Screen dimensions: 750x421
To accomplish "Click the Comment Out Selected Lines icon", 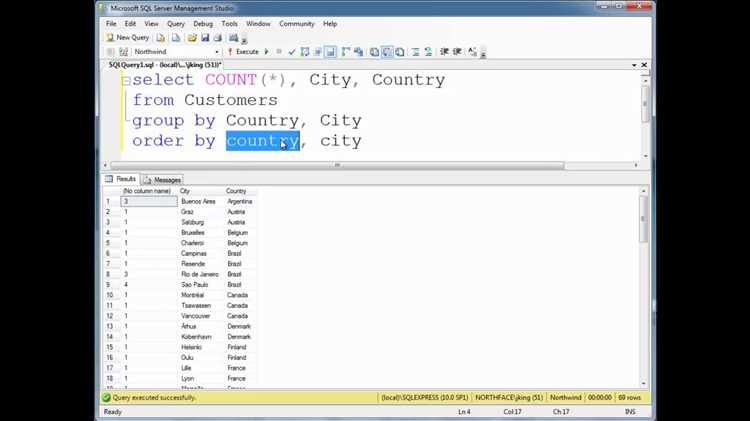I will pos(415,52).
